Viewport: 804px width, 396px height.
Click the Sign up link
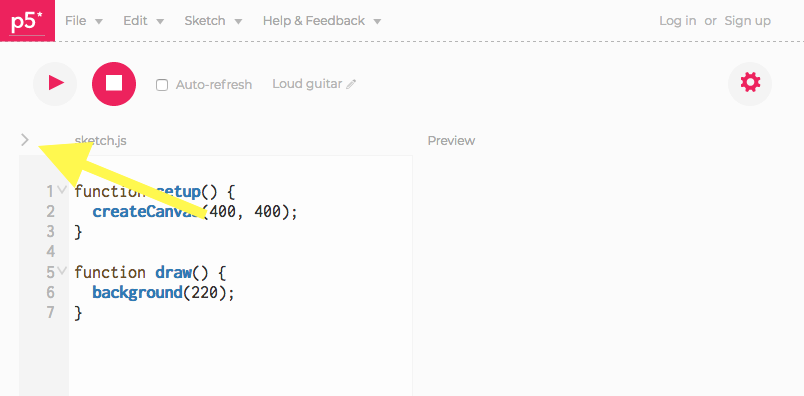point(747,21)
